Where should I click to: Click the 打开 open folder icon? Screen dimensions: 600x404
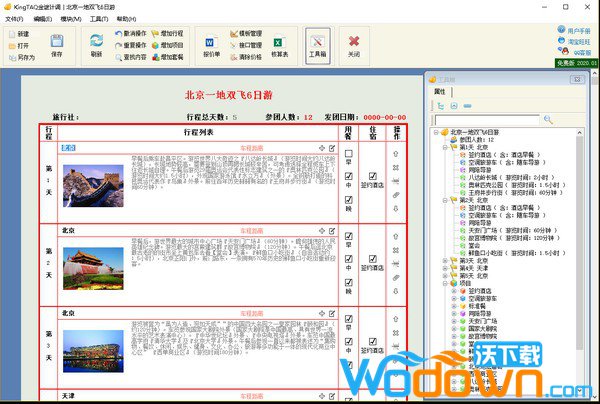click(12, 46)
